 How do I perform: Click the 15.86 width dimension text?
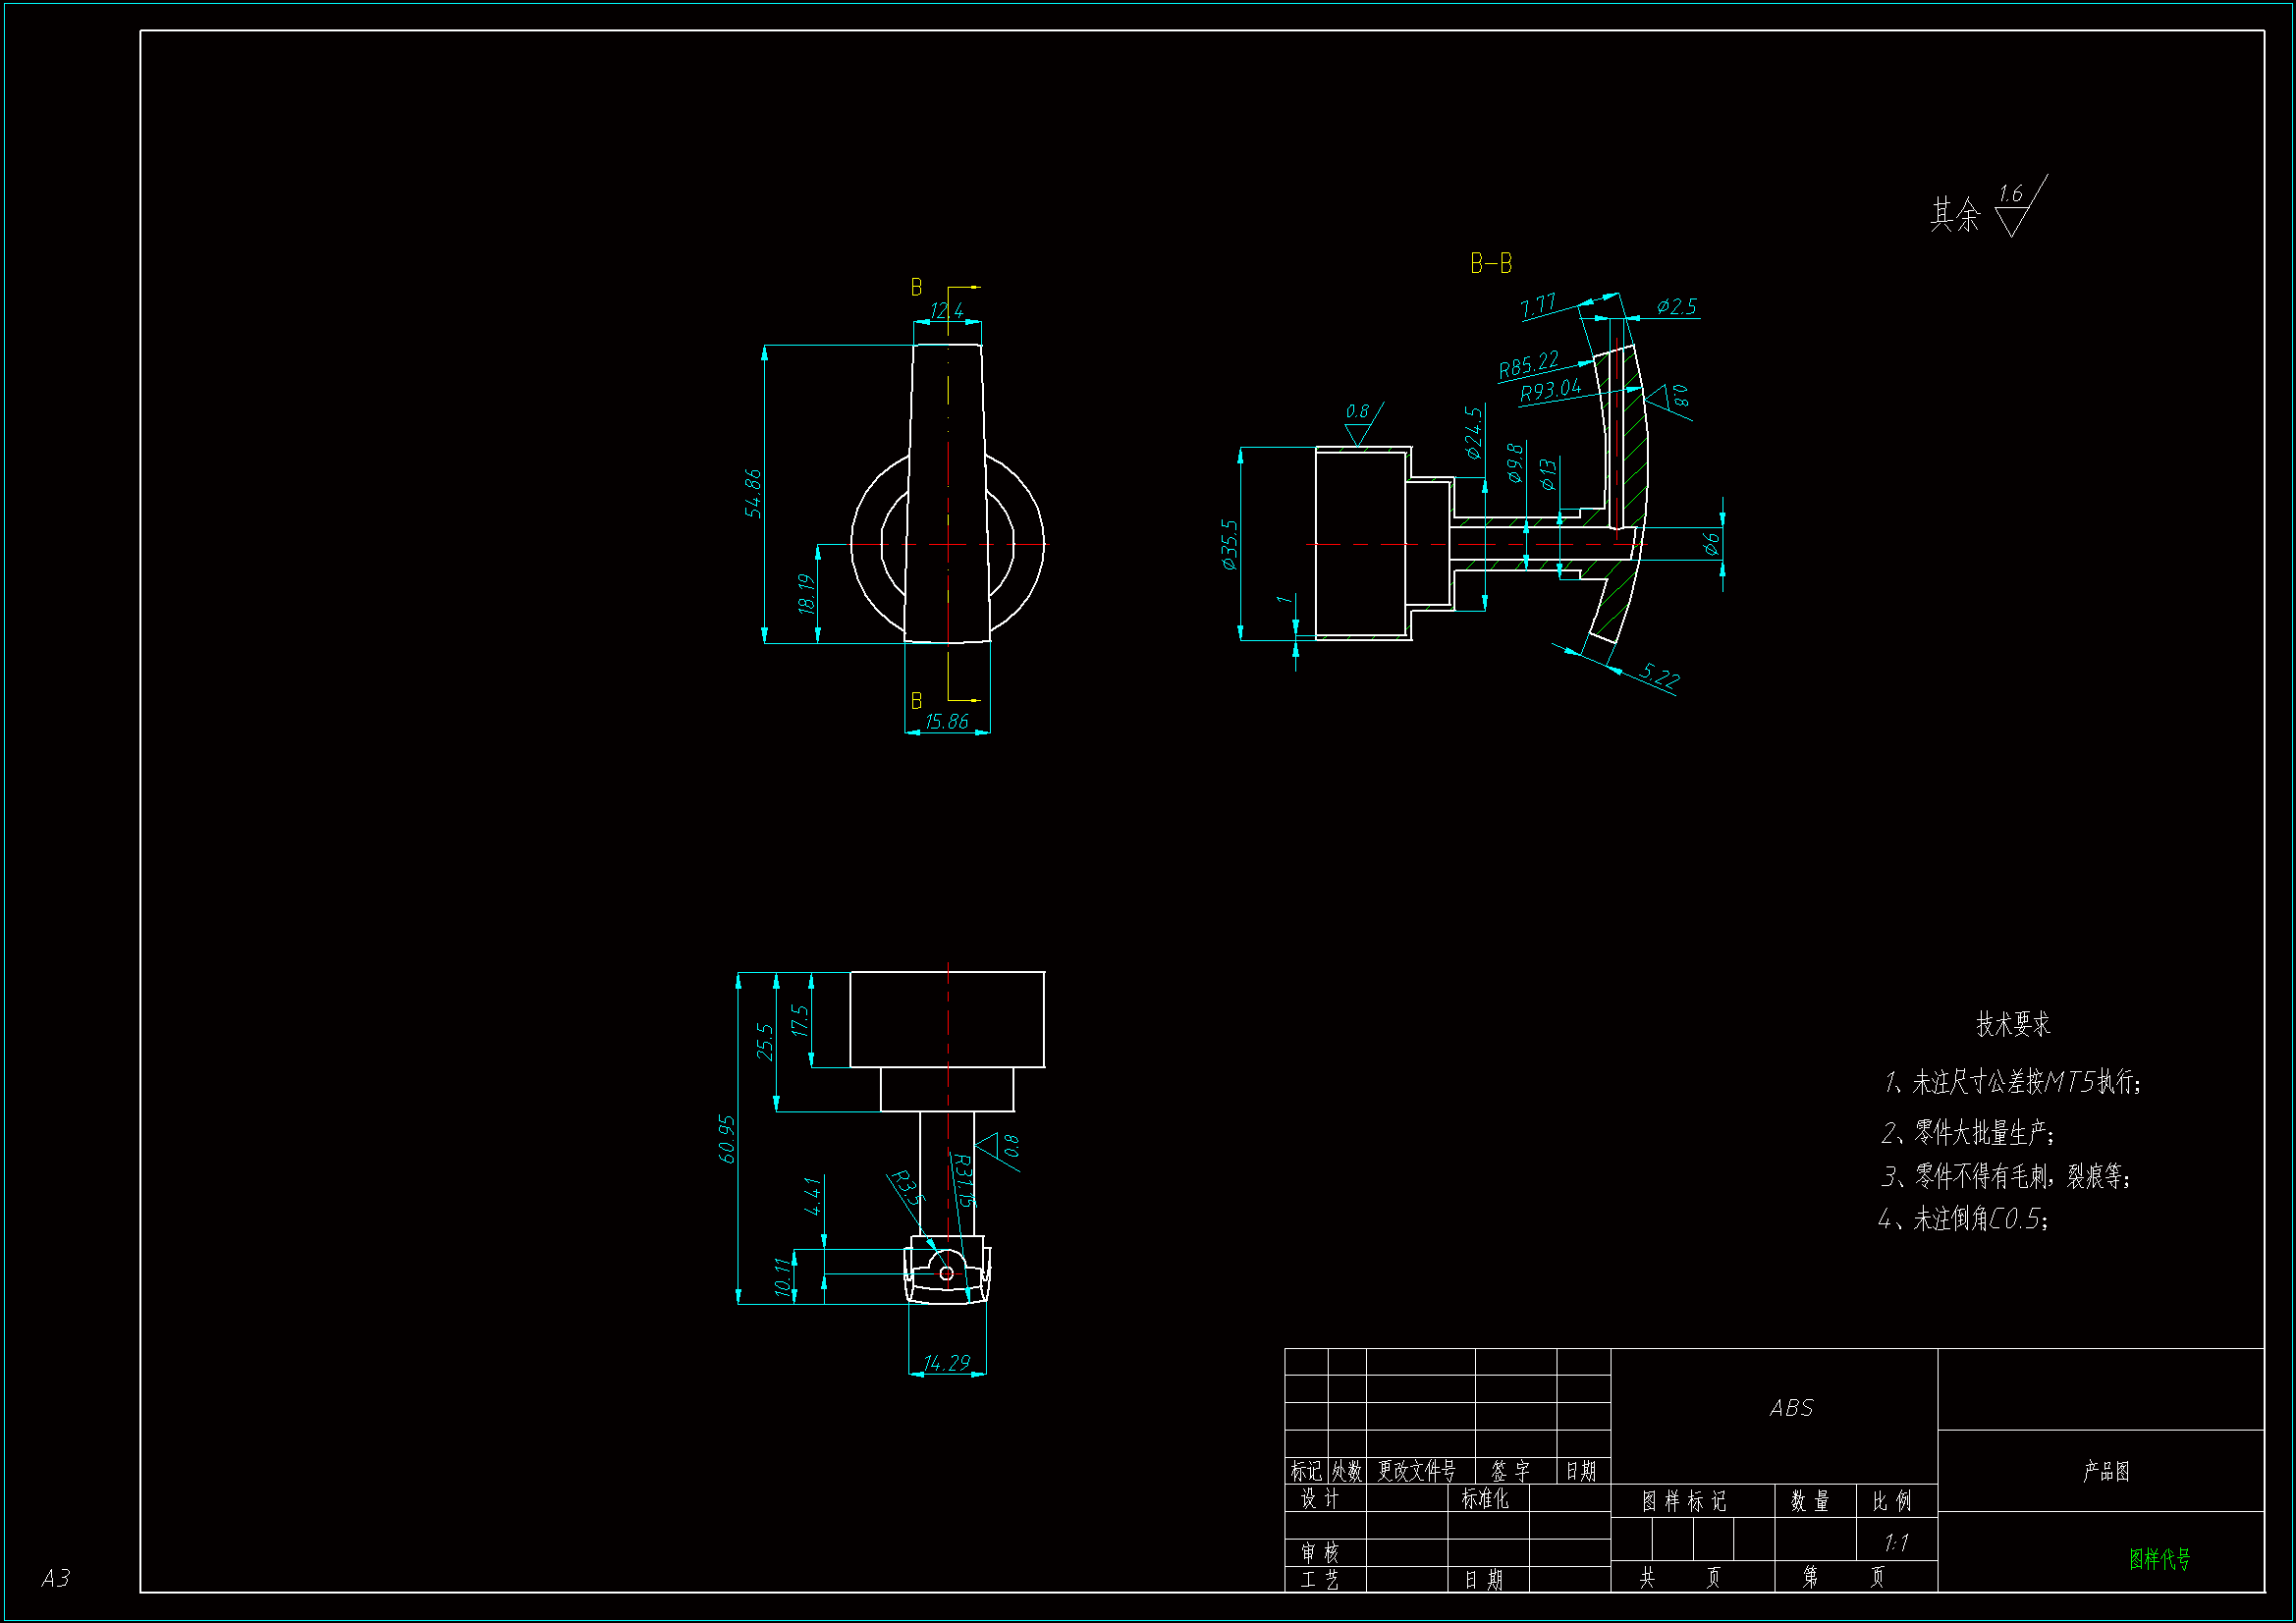tap(946, 721)
